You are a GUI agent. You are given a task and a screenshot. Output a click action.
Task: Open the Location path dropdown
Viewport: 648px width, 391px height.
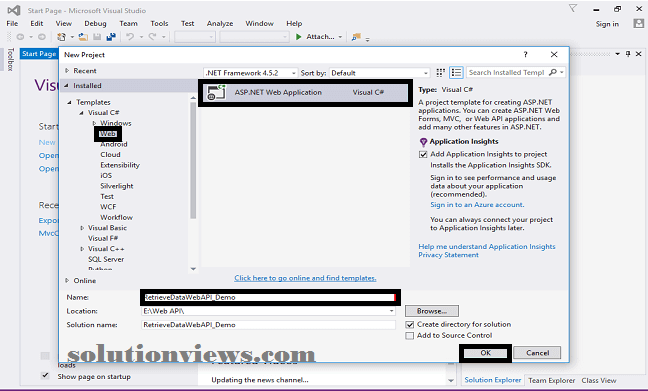point(391,311)
